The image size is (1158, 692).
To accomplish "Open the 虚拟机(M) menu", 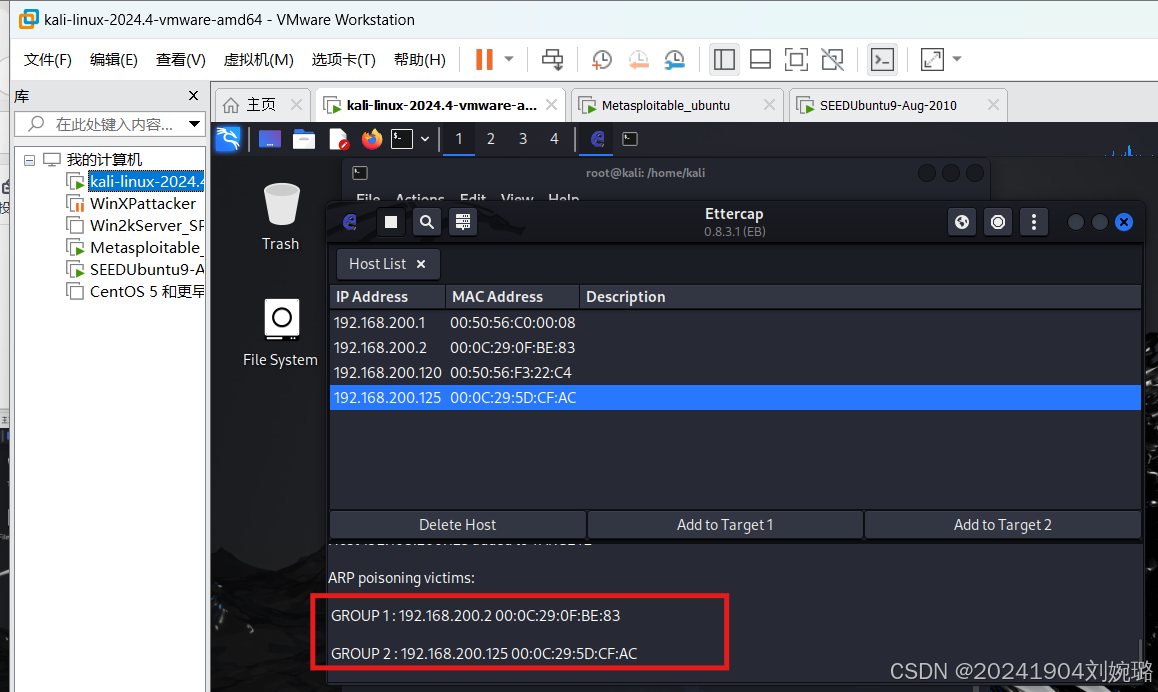I will [258, 60].
